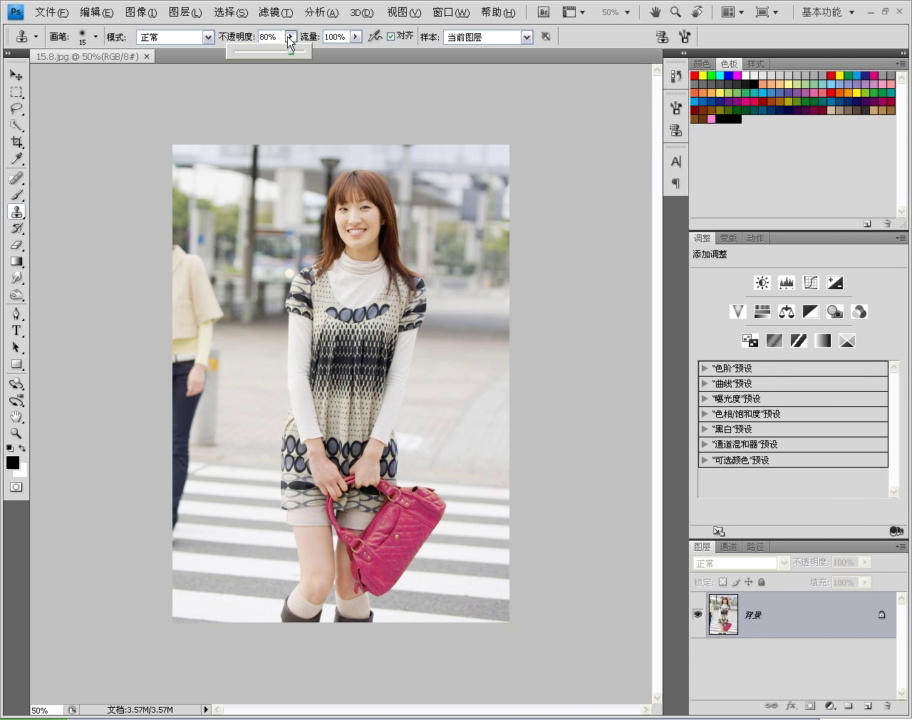Open the brush preset picker dropdown
The height and width of the screenshot is (720, 912).
(x=95, y=37)
